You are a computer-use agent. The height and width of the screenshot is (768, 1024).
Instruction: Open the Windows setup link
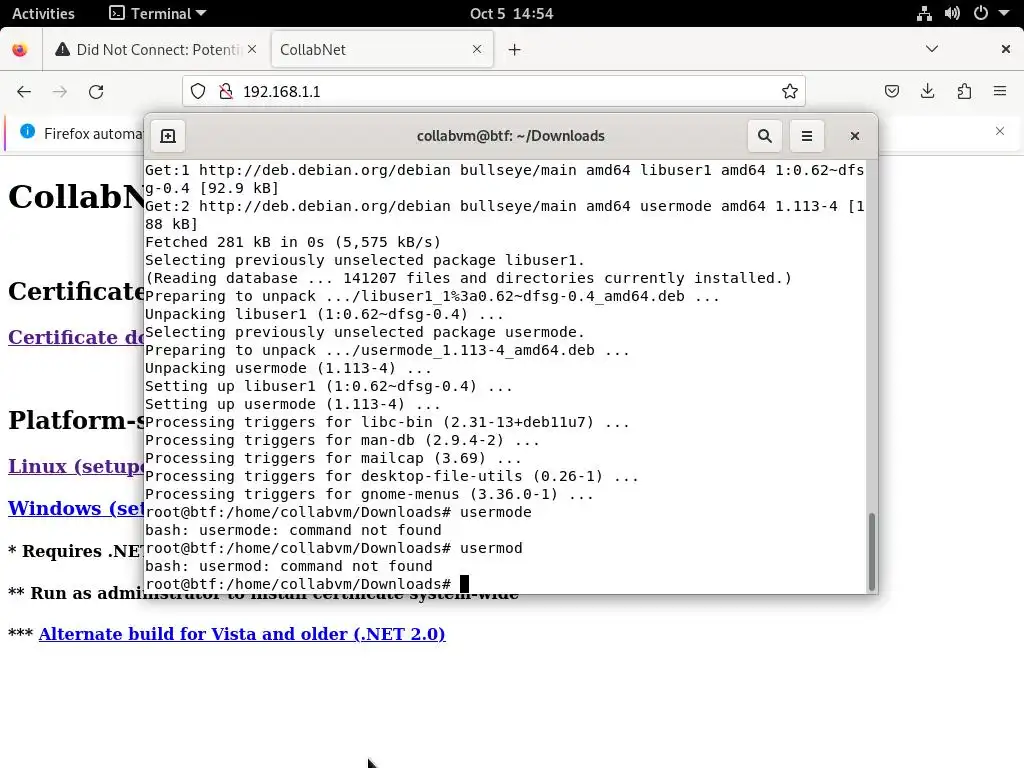(x=76, y=508)
